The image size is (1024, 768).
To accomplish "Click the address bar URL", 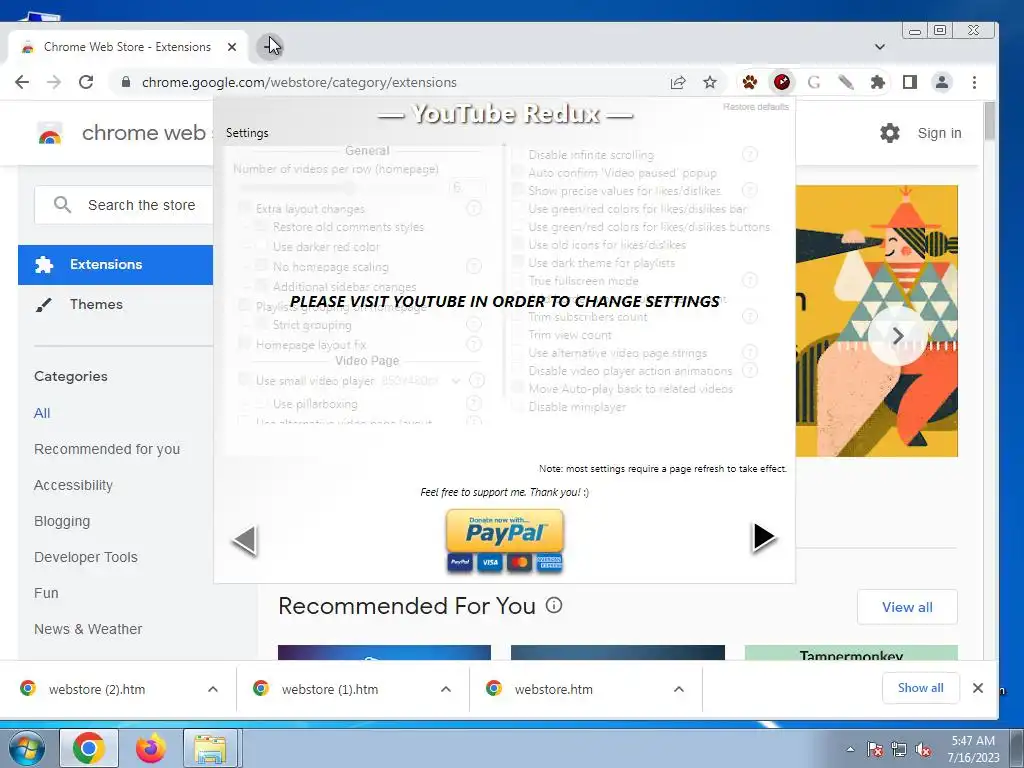I will click(x=299, y=82).
